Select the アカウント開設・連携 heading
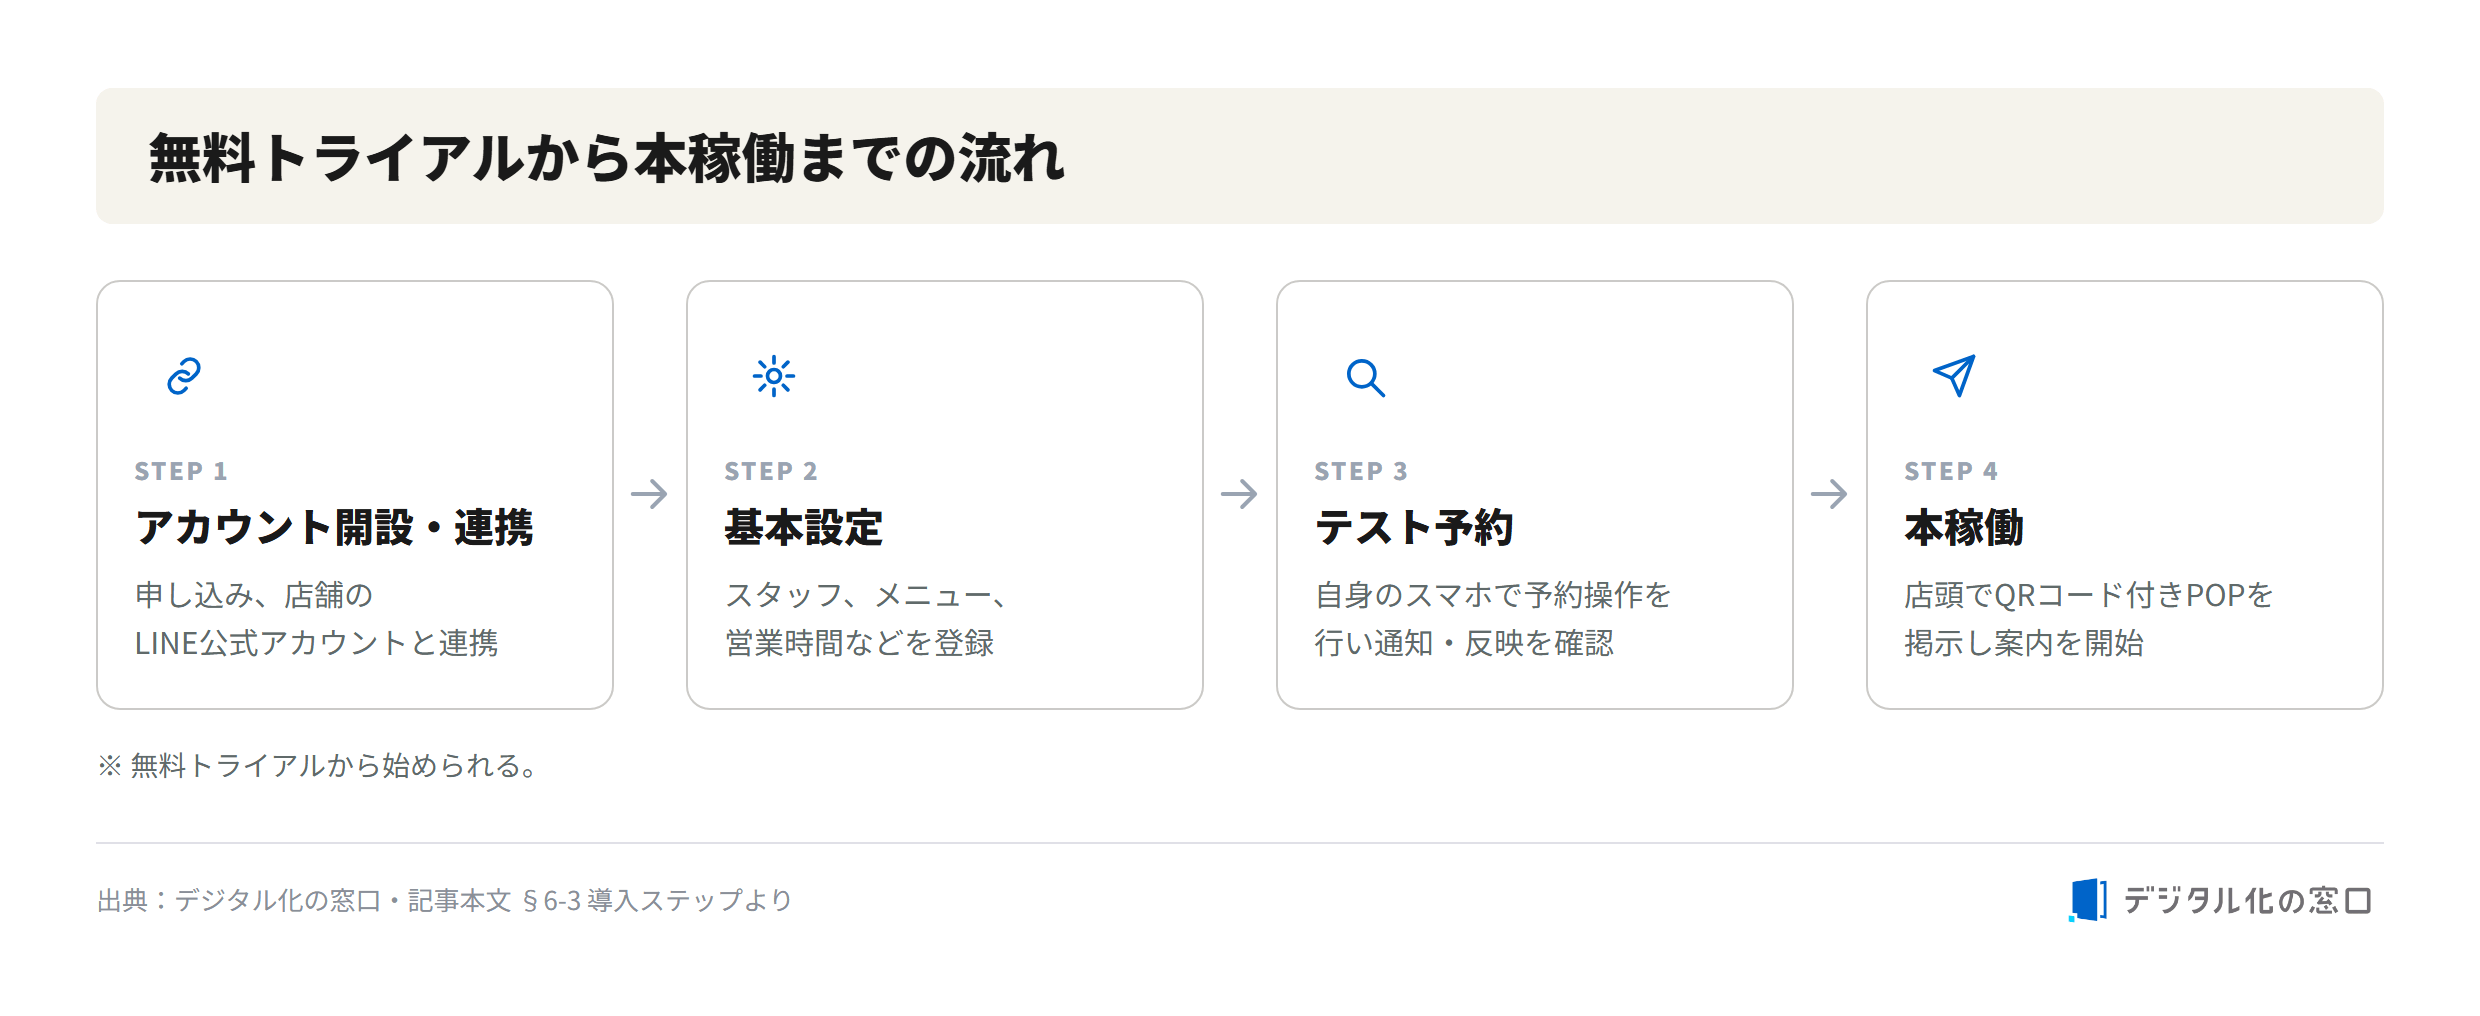 pos(334,528)
